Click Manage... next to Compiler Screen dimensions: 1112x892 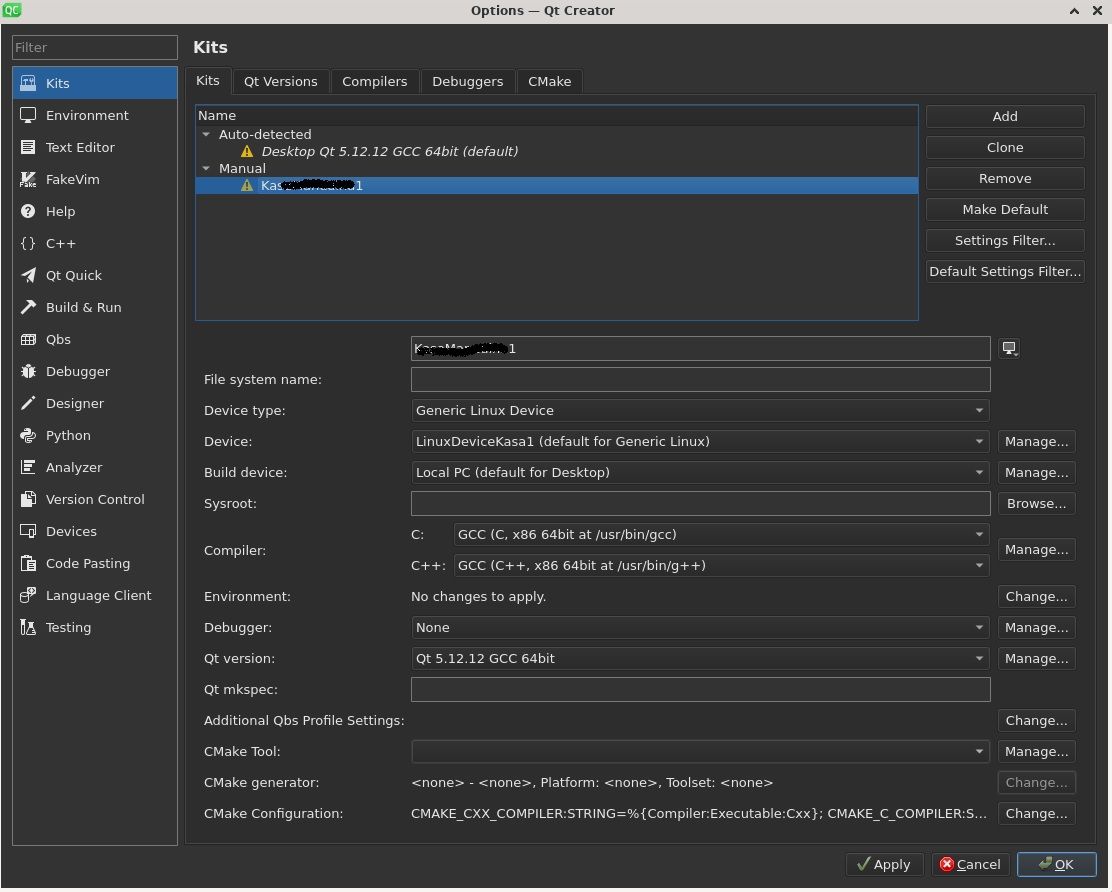(1037, 551)
